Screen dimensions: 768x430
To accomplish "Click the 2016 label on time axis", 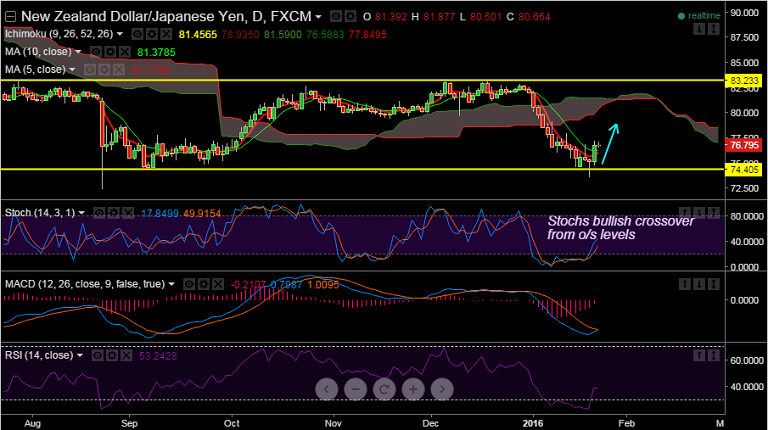I will (532, 423).
